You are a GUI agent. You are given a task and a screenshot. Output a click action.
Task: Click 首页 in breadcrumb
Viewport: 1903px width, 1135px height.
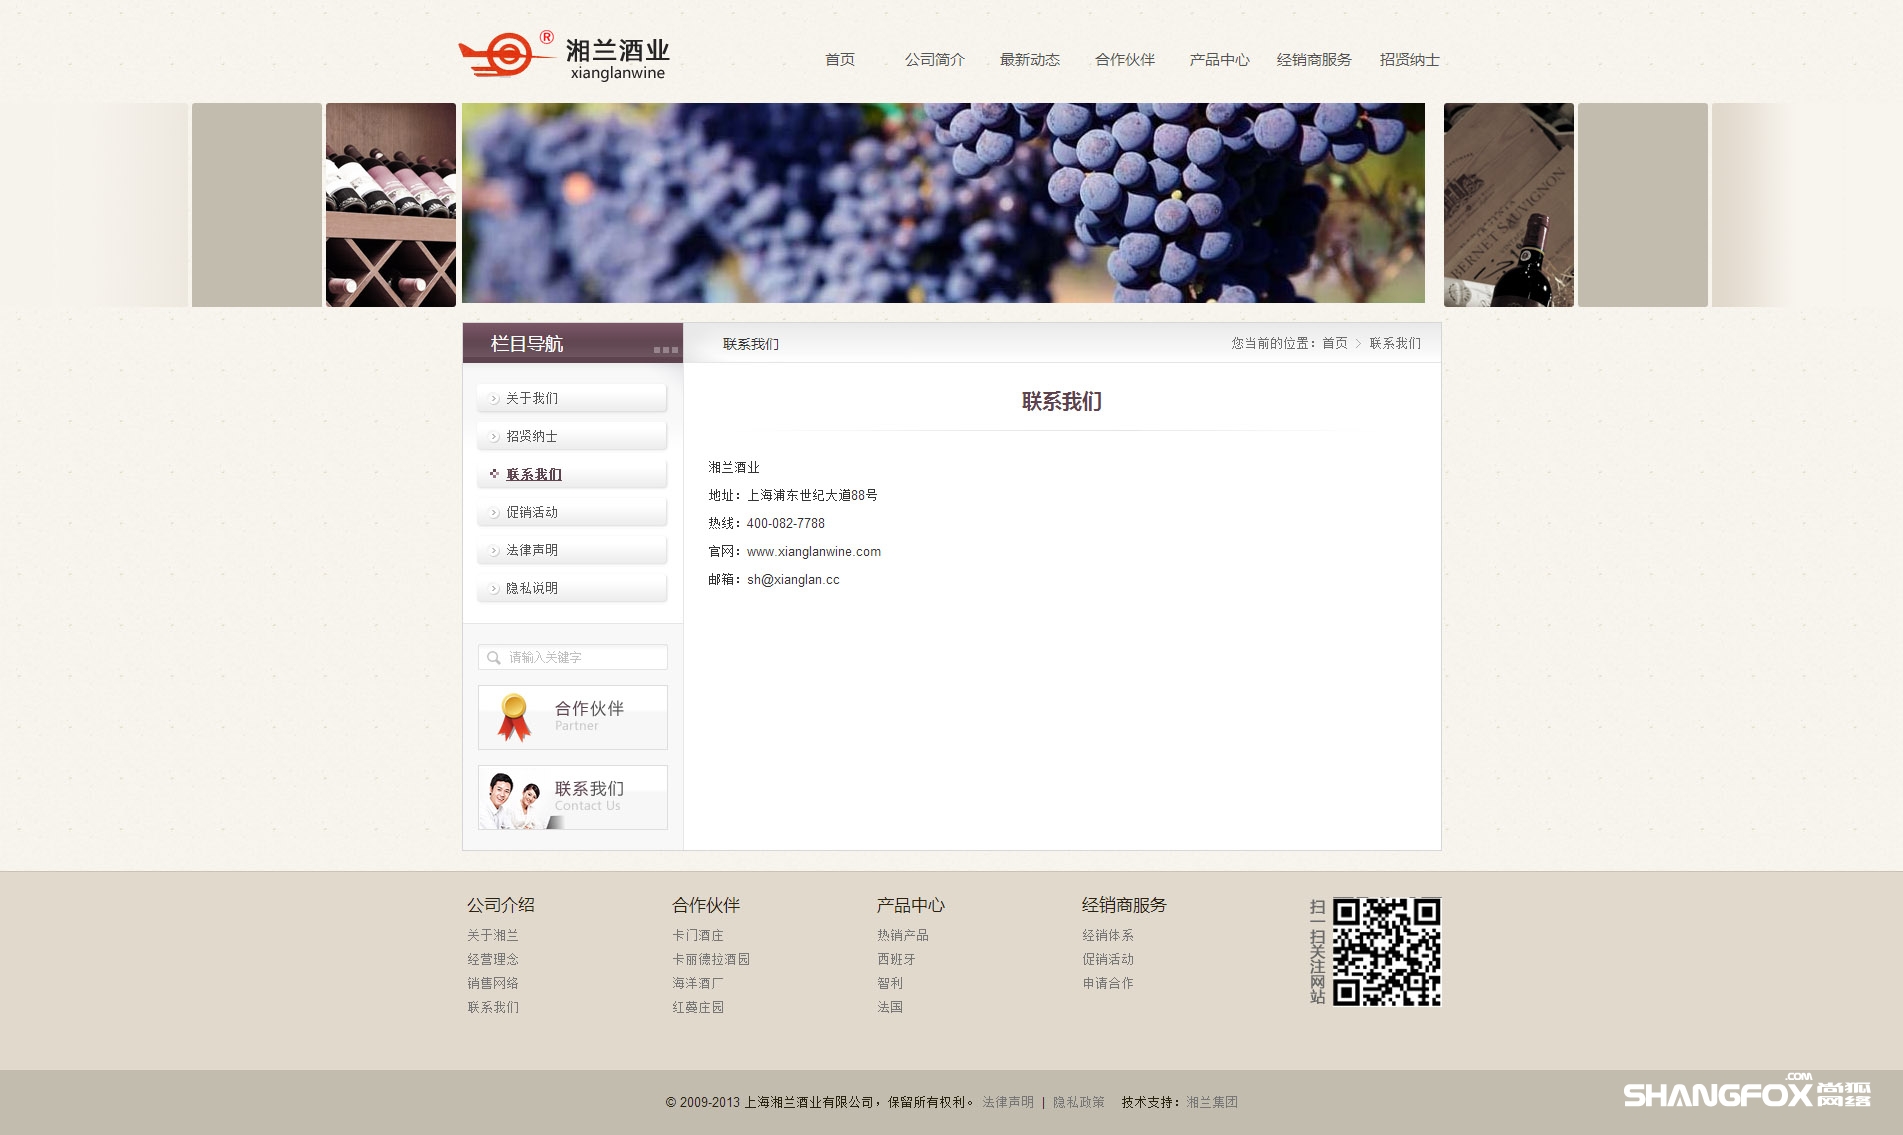point(1335,343)
